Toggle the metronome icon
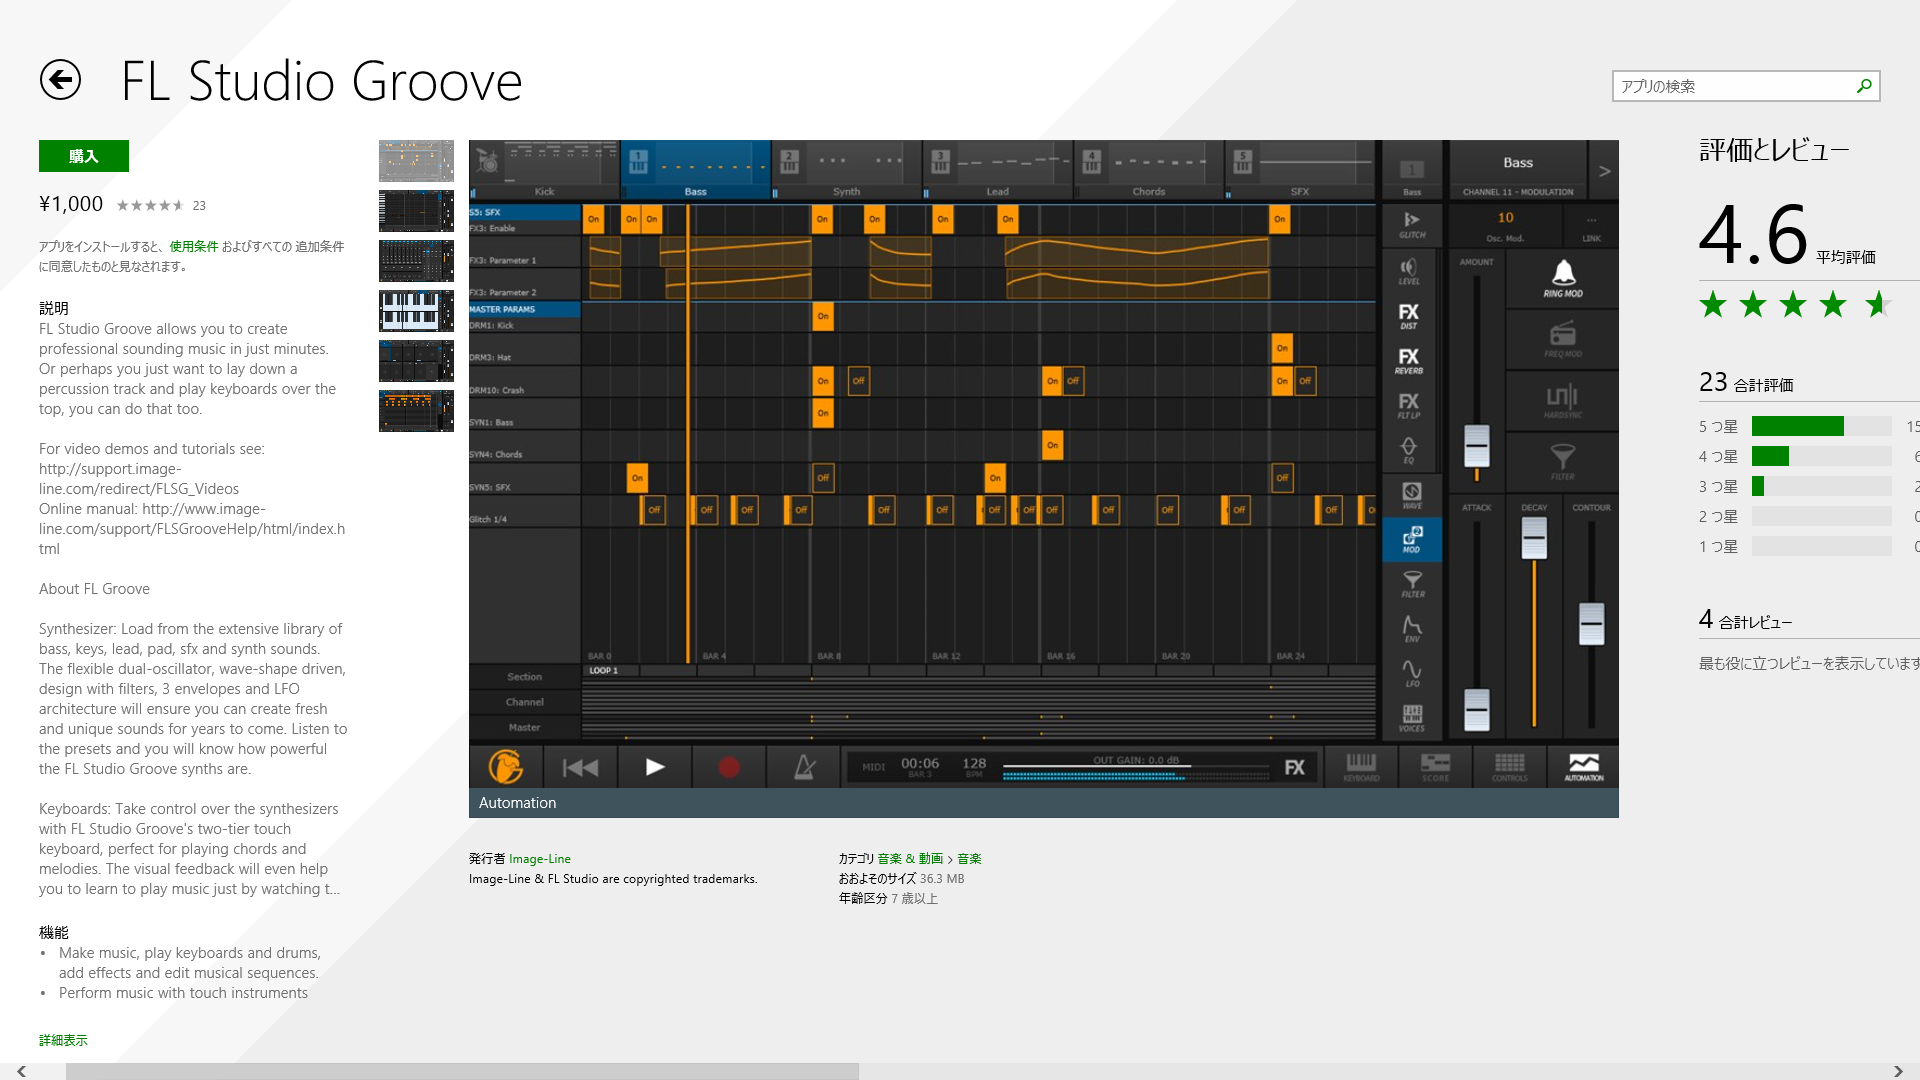1920x1080 pixels. pyautogui.click(x=804, y=767)
